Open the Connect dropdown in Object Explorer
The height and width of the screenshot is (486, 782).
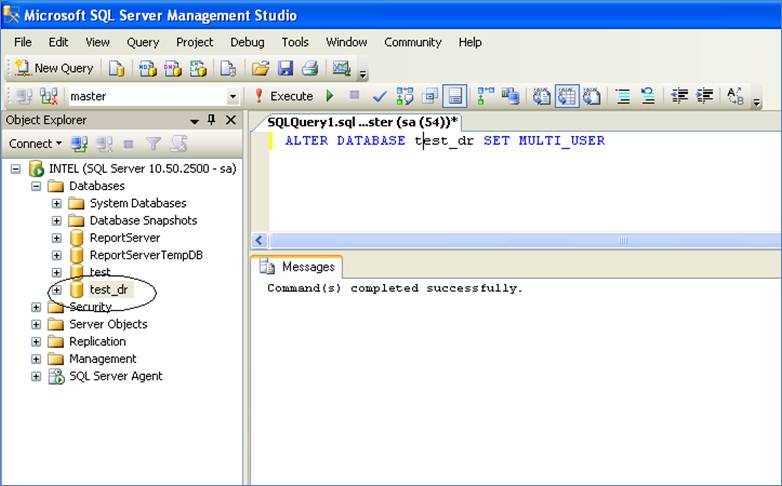(x=35, y=144)
